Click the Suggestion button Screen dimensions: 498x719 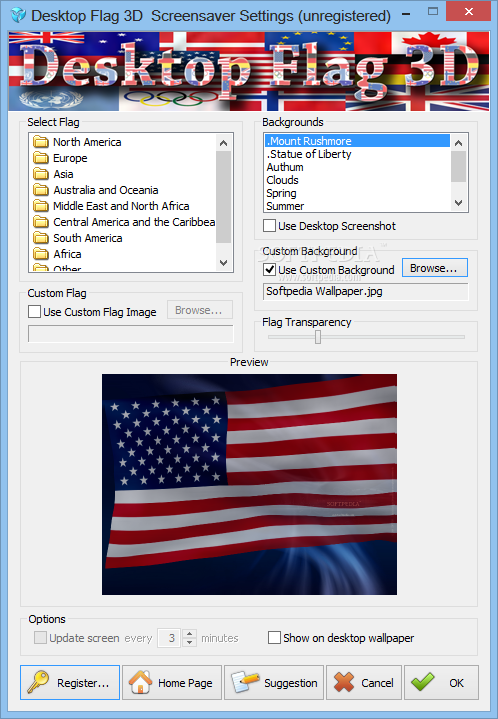[x=274, y=683]
